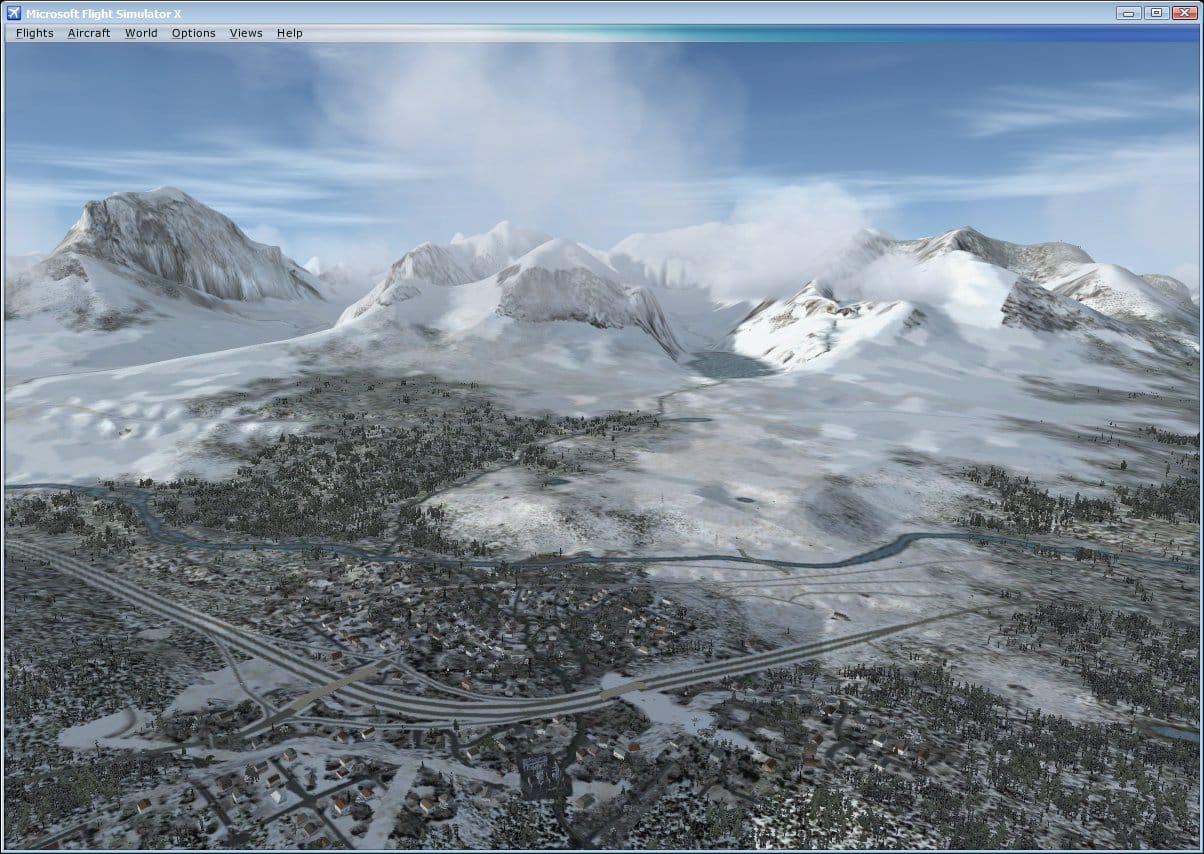This screenshot has width=1204, height=854.
Task: Click the airplane icon in the title bar
Action: tap(13, 13)
